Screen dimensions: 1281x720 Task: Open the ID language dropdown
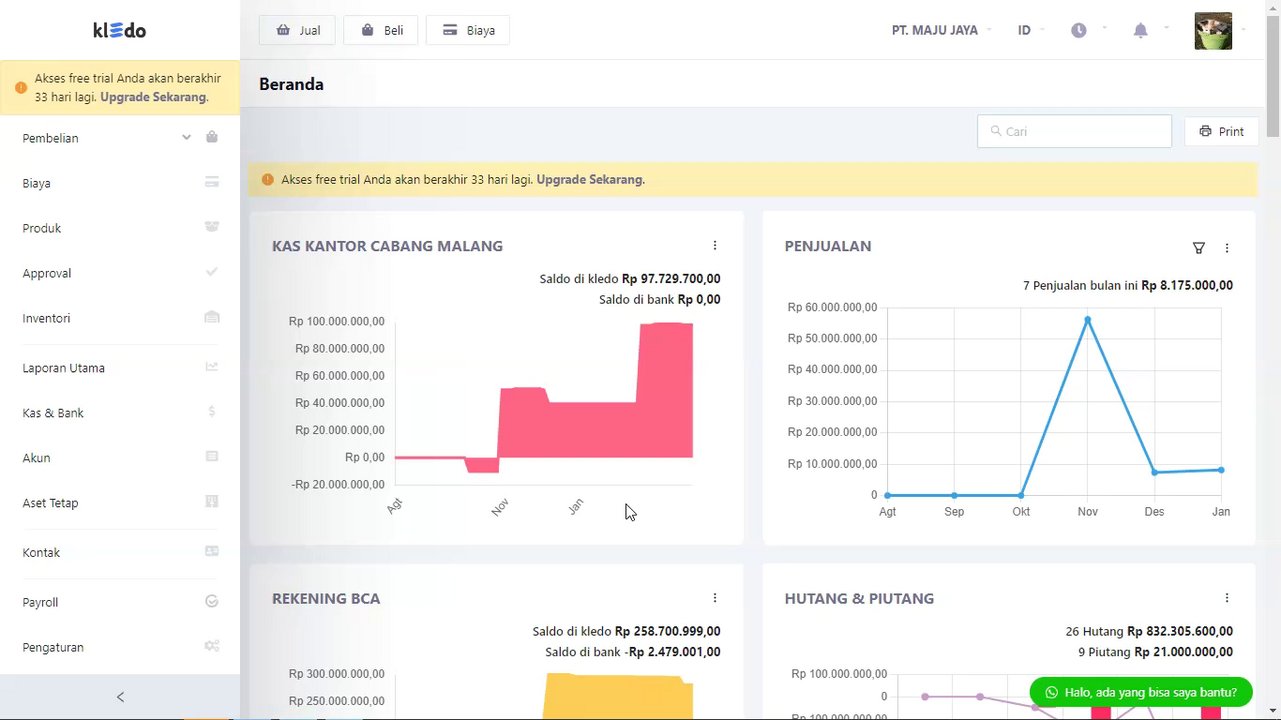[x=1025, y=31]
